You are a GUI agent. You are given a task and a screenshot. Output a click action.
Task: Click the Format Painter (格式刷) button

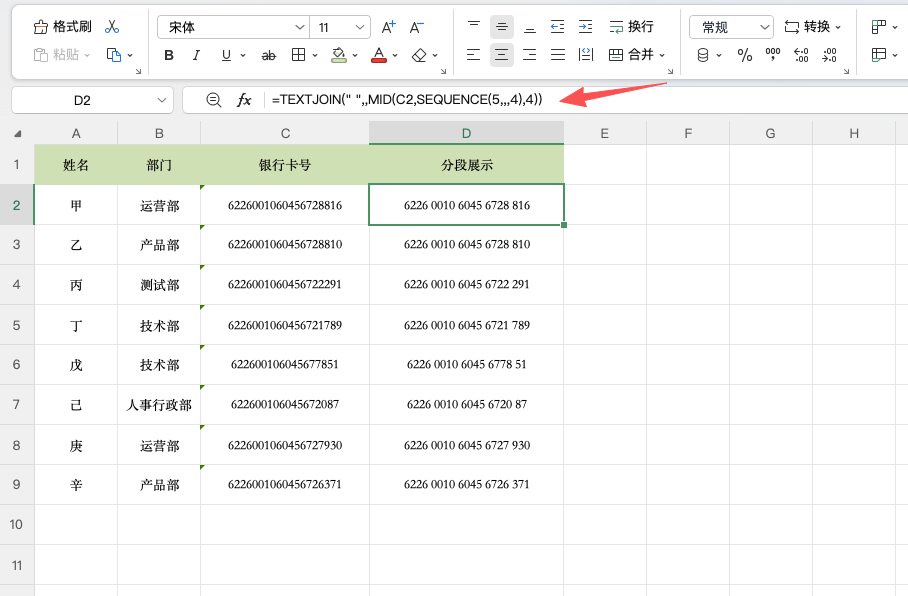(x=63, y=27)
